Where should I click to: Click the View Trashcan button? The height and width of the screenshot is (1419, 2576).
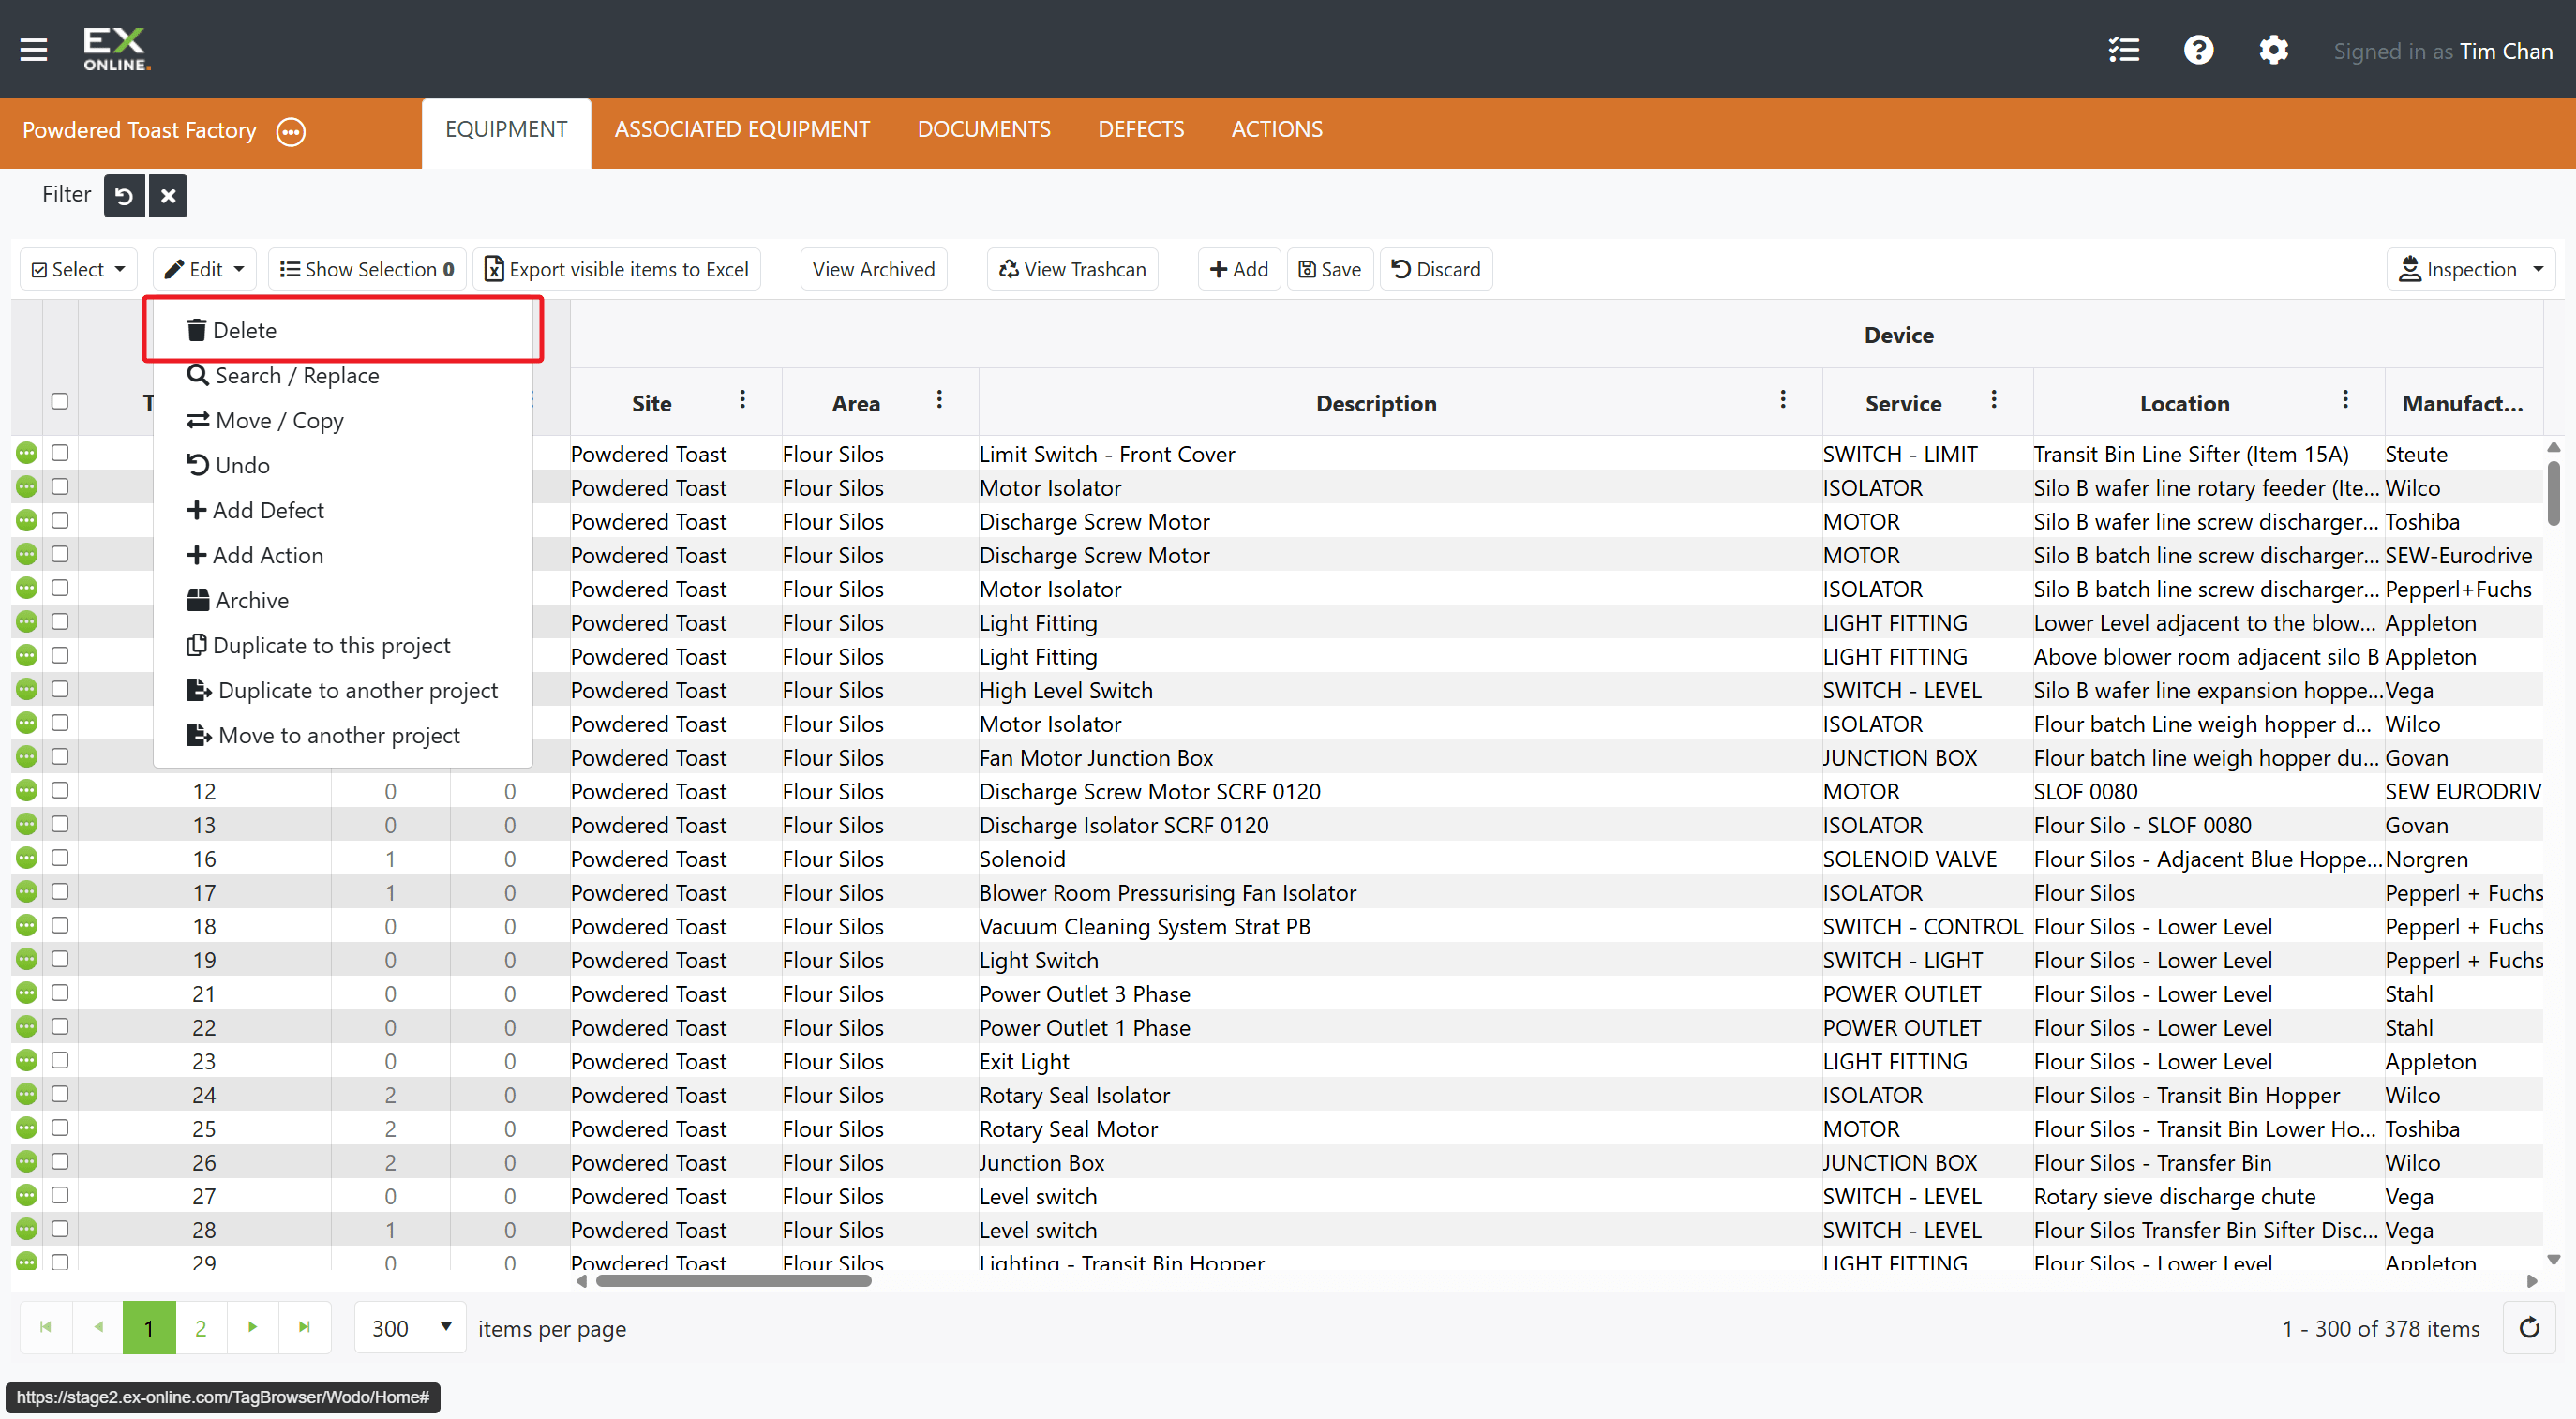pyautogui.click(x=1072, y=269)
